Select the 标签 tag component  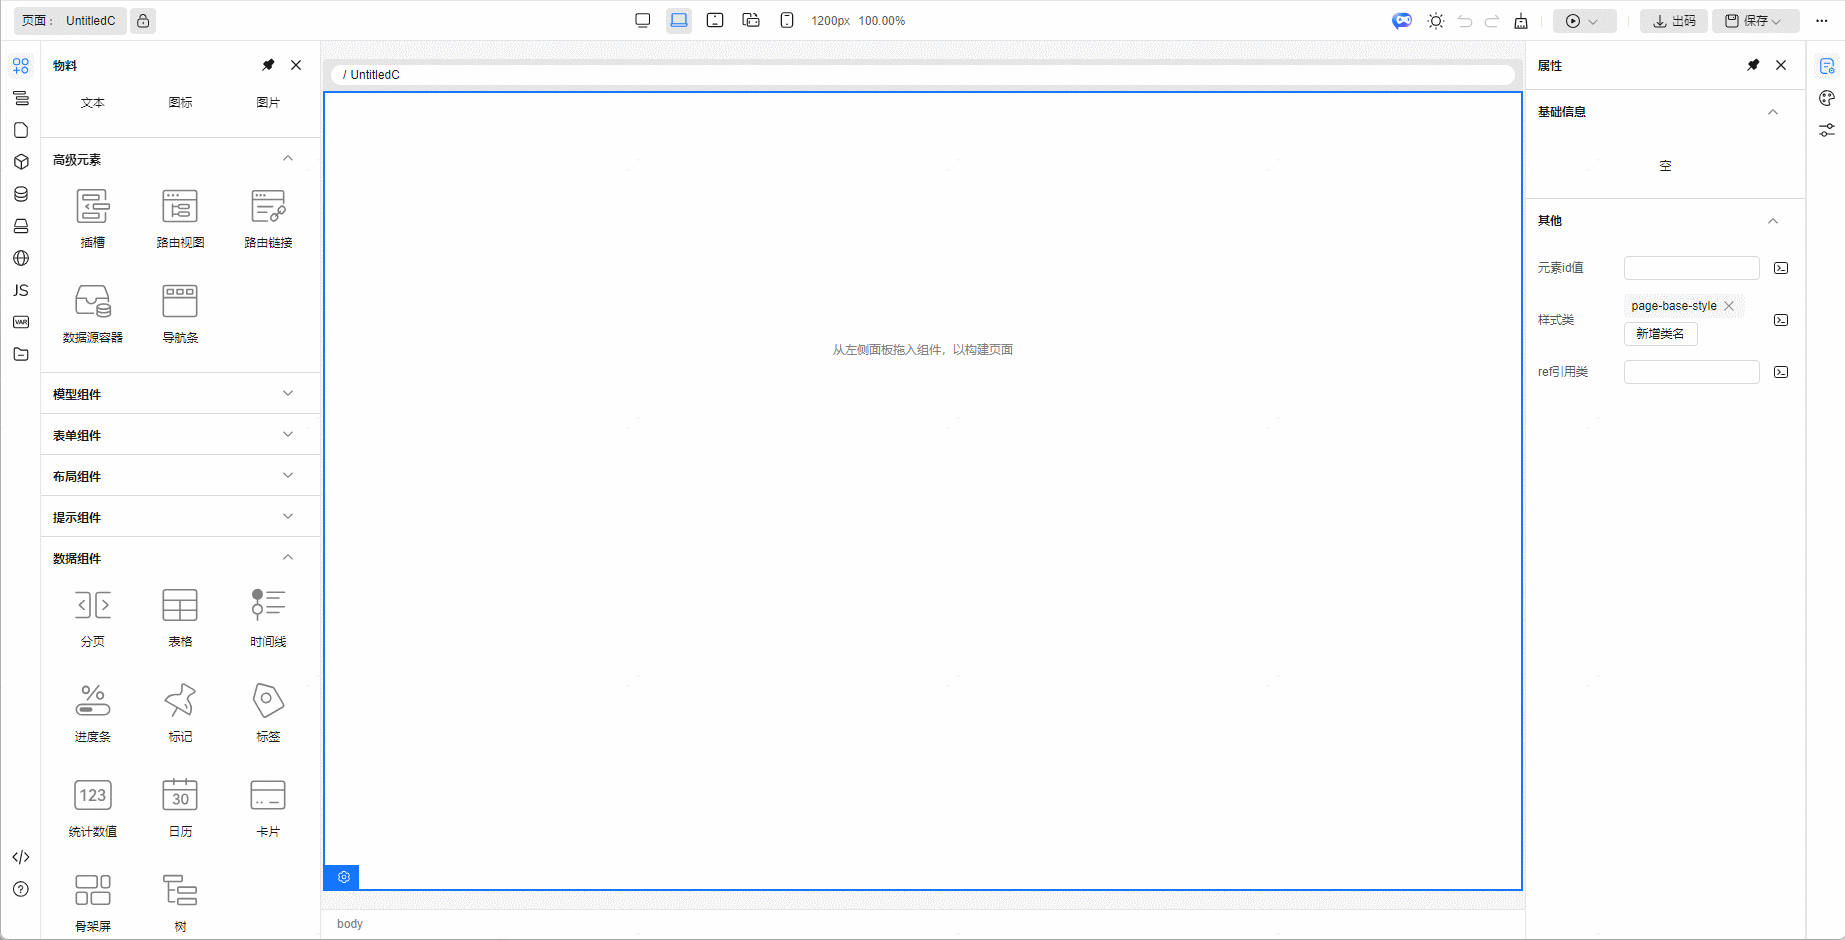(x=268, y=712)
